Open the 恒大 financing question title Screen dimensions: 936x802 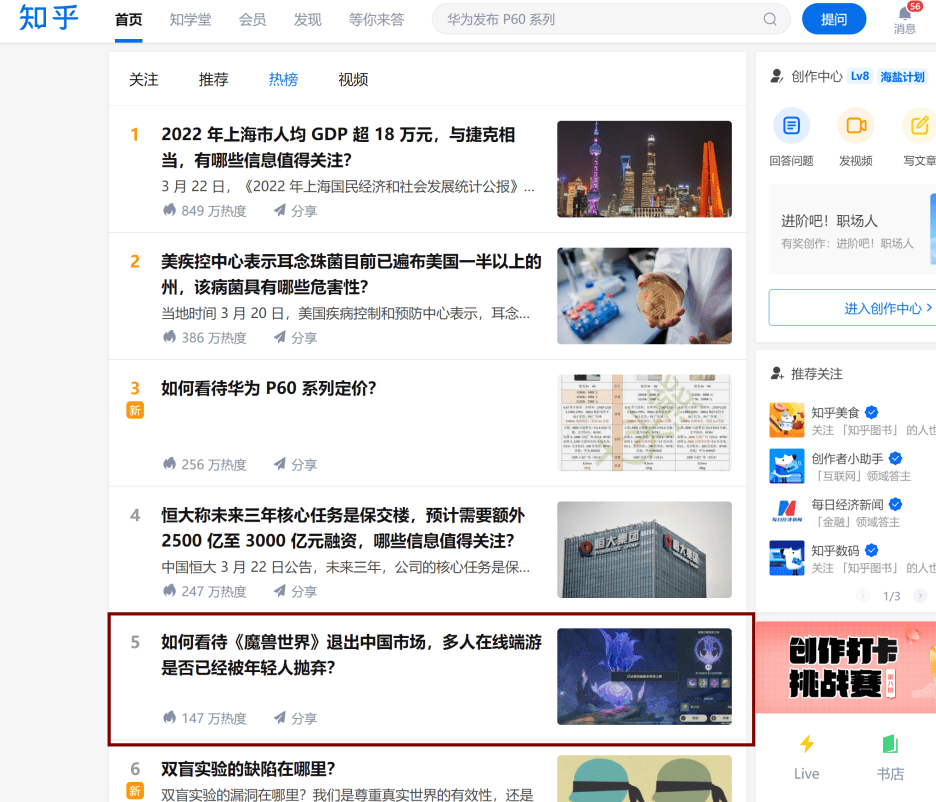(343, 528)
